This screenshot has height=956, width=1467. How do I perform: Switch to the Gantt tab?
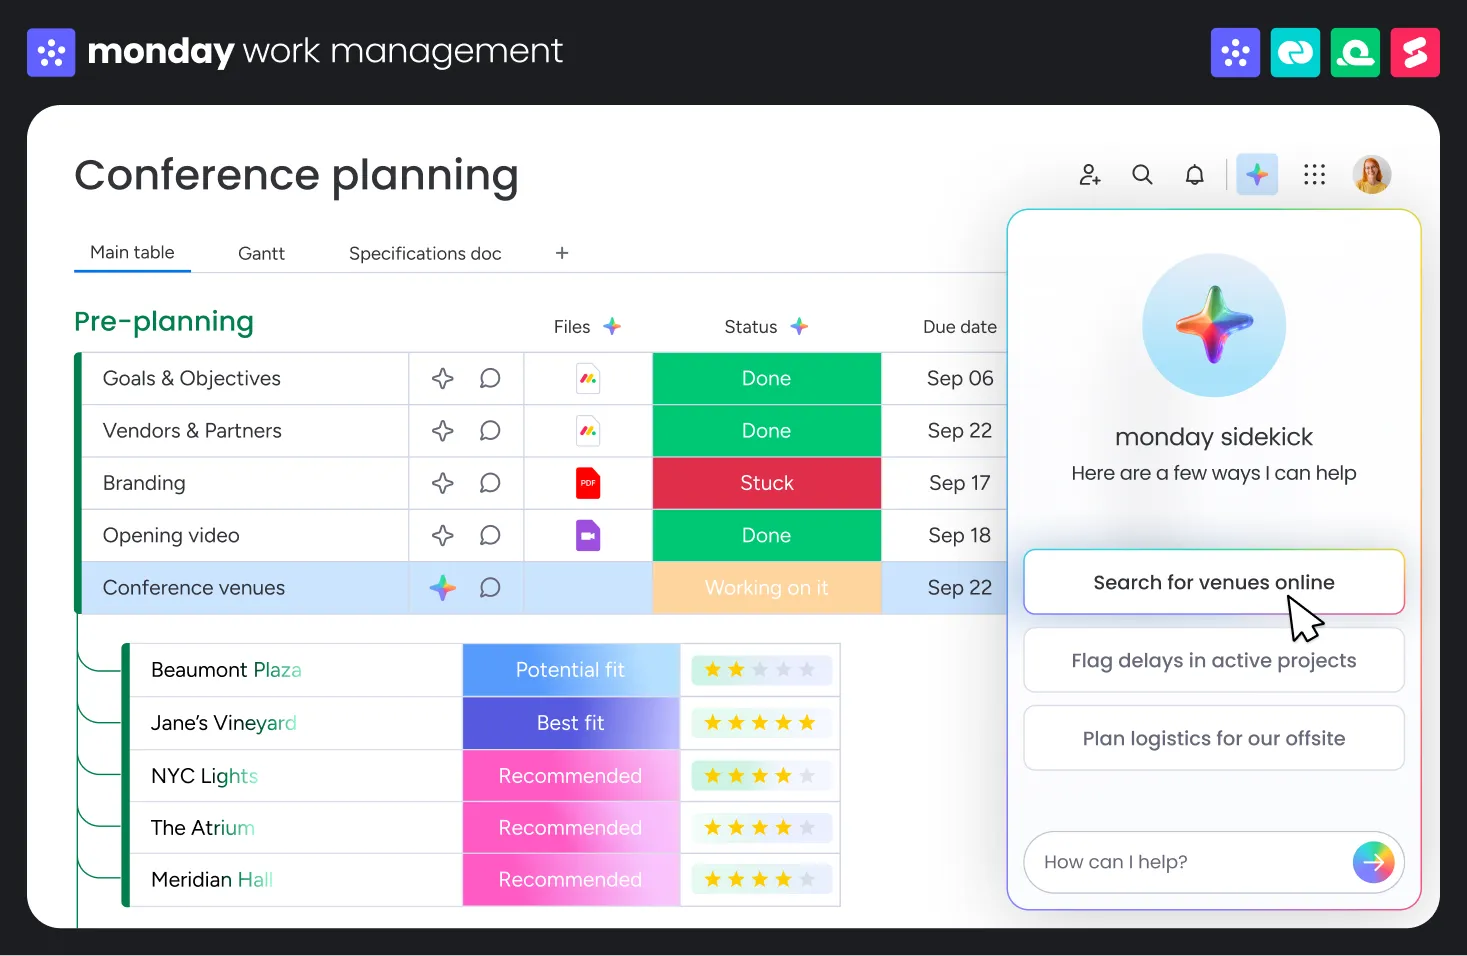pyautogui.click(x=261, y=254)
